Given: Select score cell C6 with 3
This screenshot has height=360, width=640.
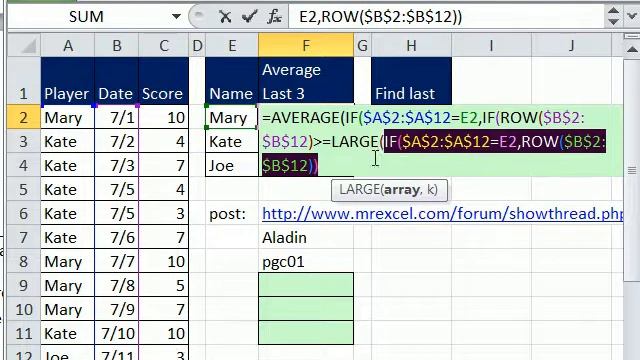Looking at the screenshot, I should [x=164, y=213].
